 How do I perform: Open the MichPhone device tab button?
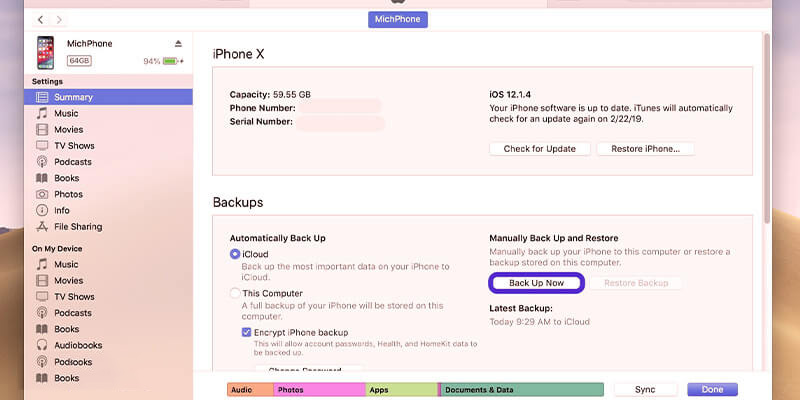tap(398, 19)
